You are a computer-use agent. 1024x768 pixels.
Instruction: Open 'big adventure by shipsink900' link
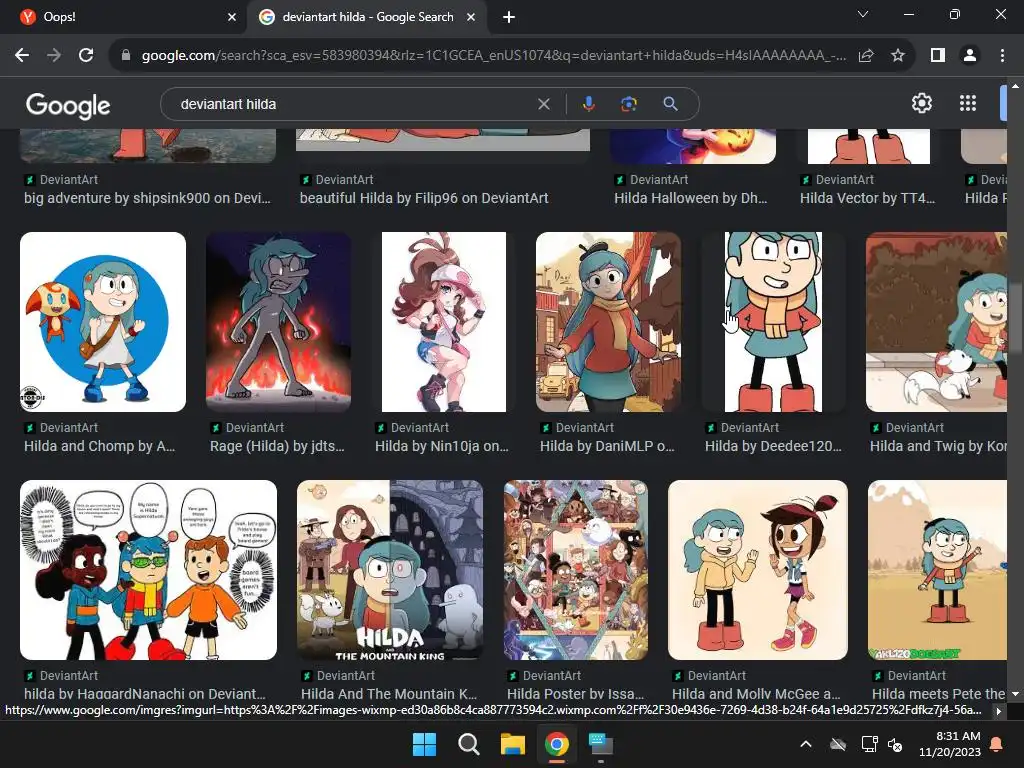[x=147, y=198]
